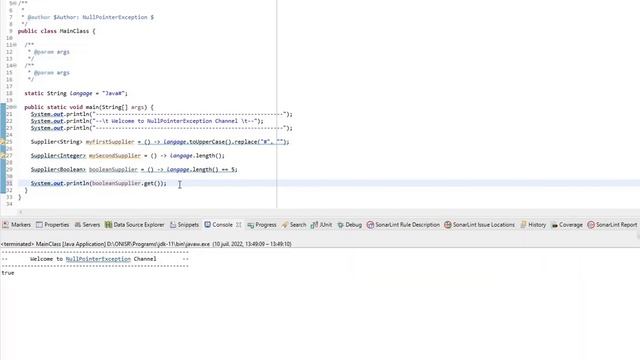
Task: Switch to the Snippets tab
Action: (x=184, y=224)
